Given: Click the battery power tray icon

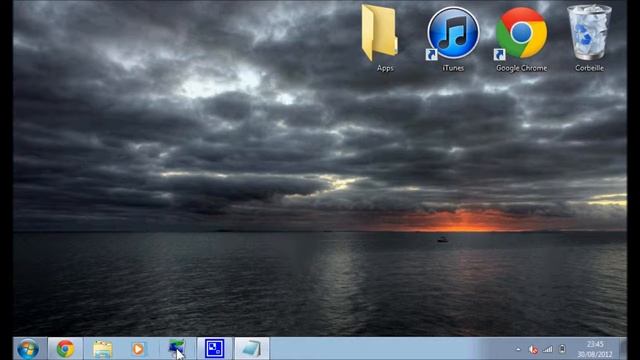Looking at the screenshot, I should (x=562, y=349).
